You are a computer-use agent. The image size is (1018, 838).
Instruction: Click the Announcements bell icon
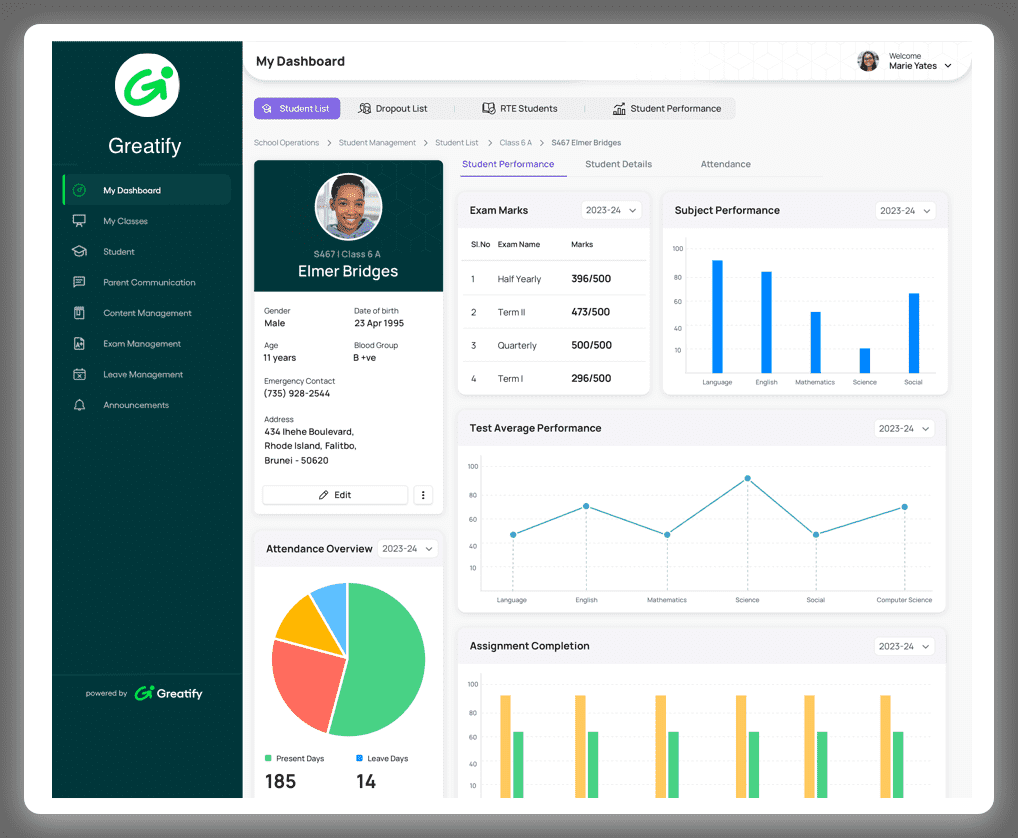[79, 405]
